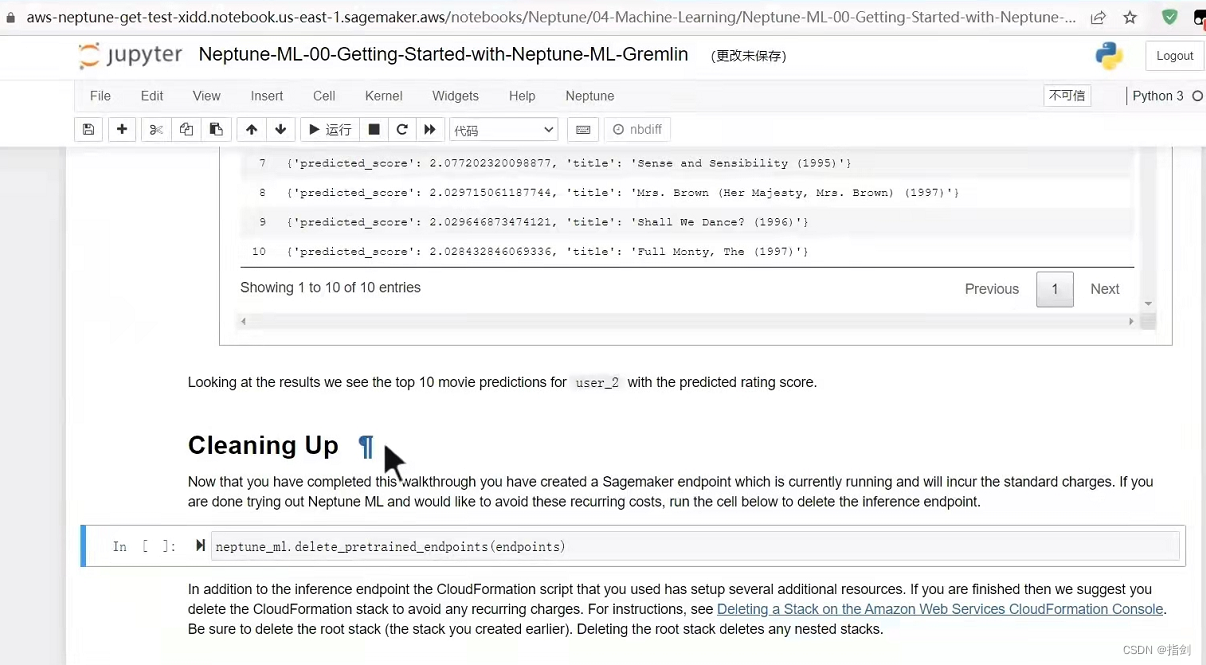Click the Python logo icon
This screenshot has height=665, width=1206.
coord(1109,56)
